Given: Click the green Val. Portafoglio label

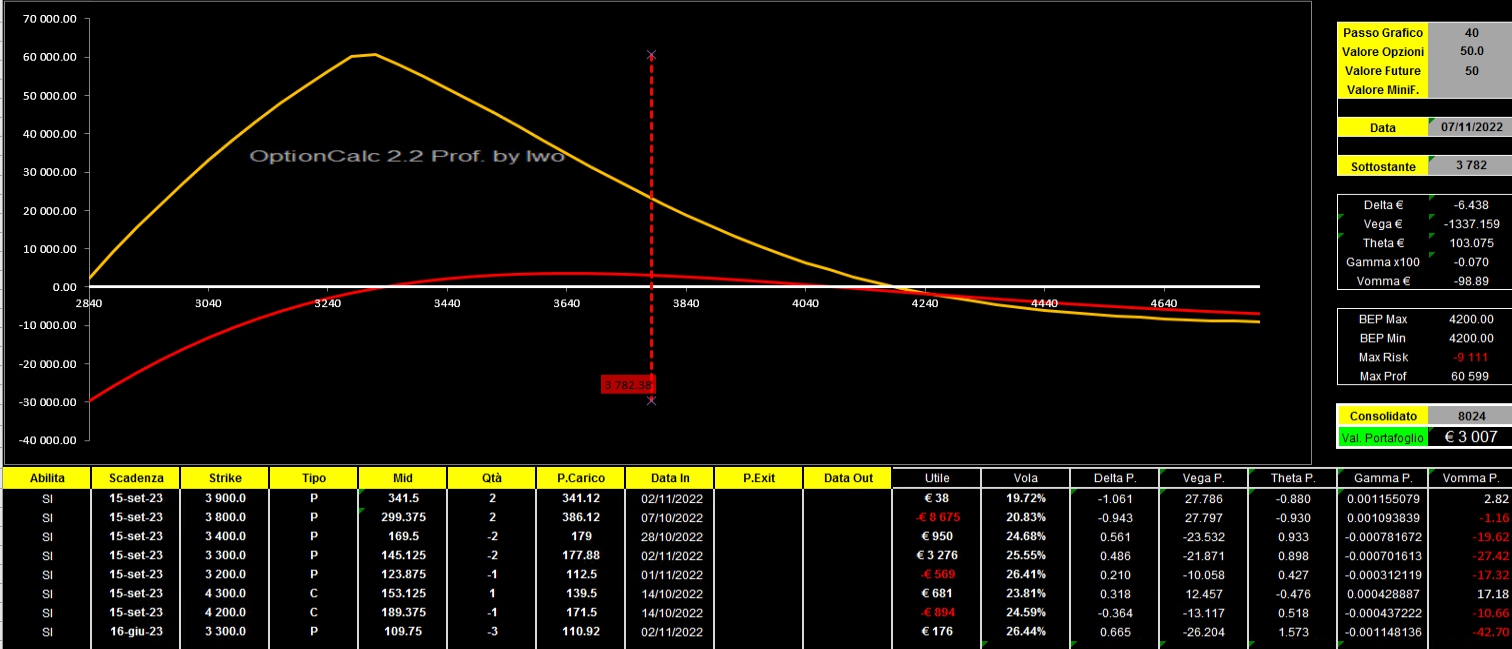Looking at the screenshot, I should click(x=1383, y=437).
